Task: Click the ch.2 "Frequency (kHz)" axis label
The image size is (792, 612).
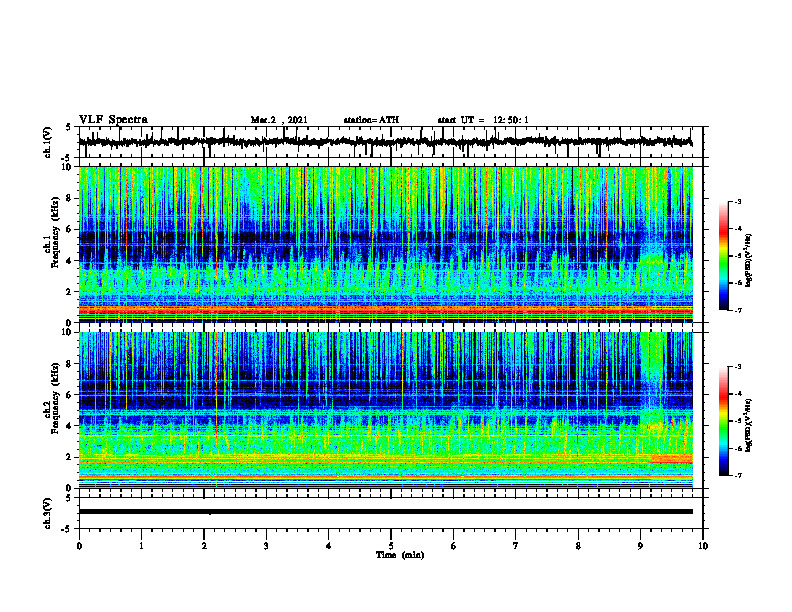Action: [56, 399]
